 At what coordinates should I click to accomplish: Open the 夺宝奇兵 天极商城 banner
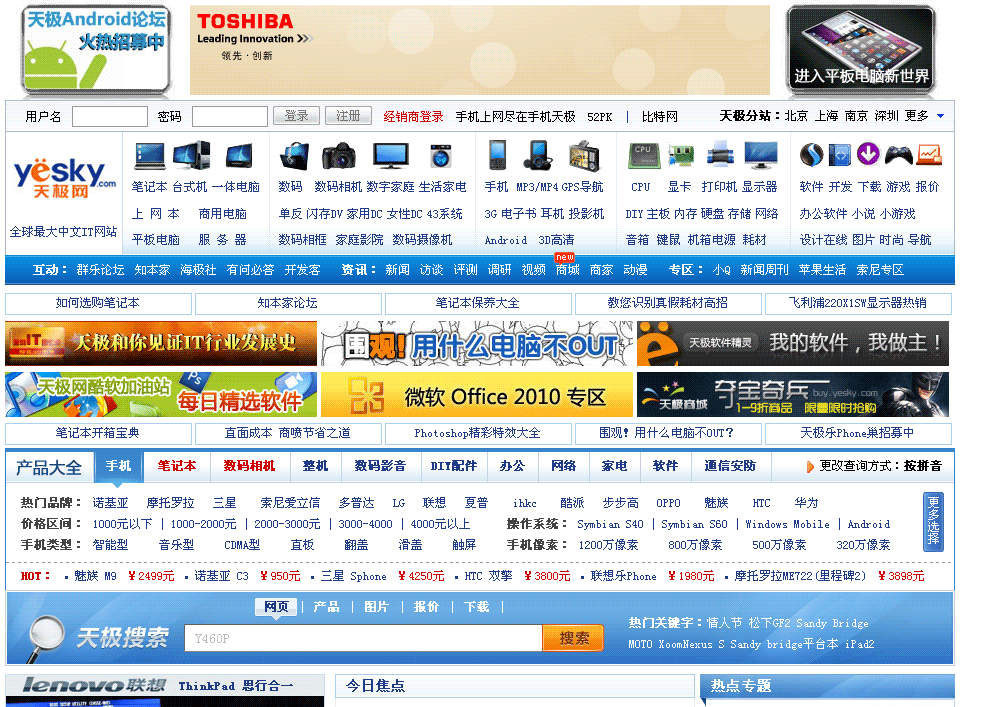793,395
